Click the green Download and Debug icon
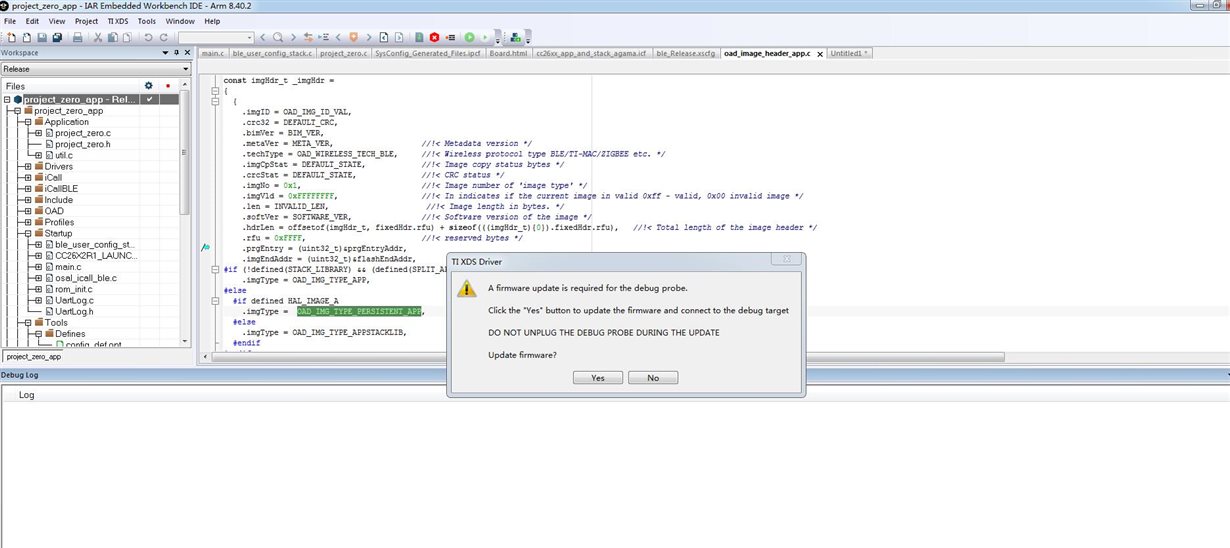The height and width of the screenshot is (548, 1230). coord(469,37)
